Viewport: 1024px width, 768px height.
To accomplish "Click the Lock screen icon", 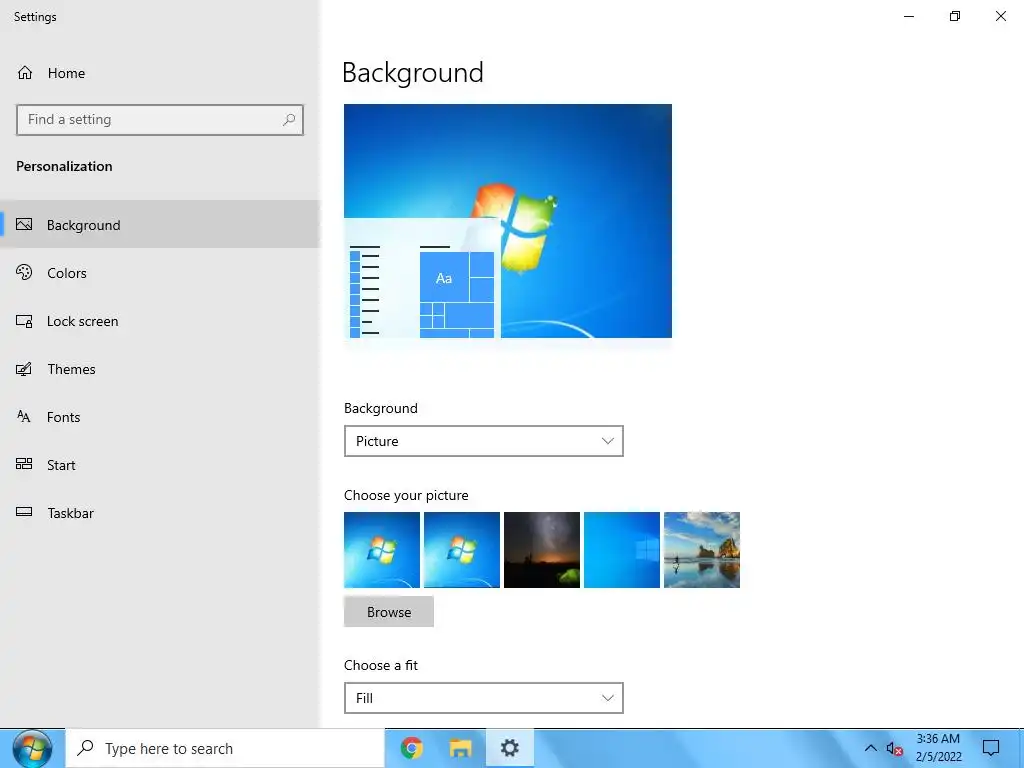I will (24, 321).
